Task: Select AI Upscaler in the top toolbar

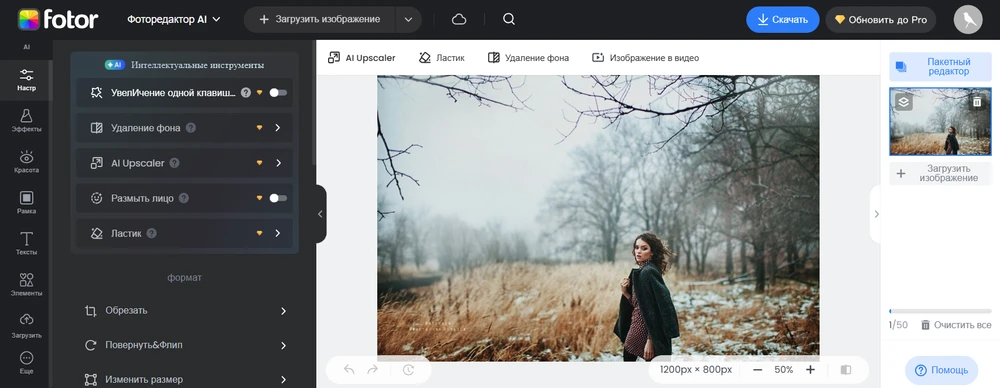Action: click(362, 57)
